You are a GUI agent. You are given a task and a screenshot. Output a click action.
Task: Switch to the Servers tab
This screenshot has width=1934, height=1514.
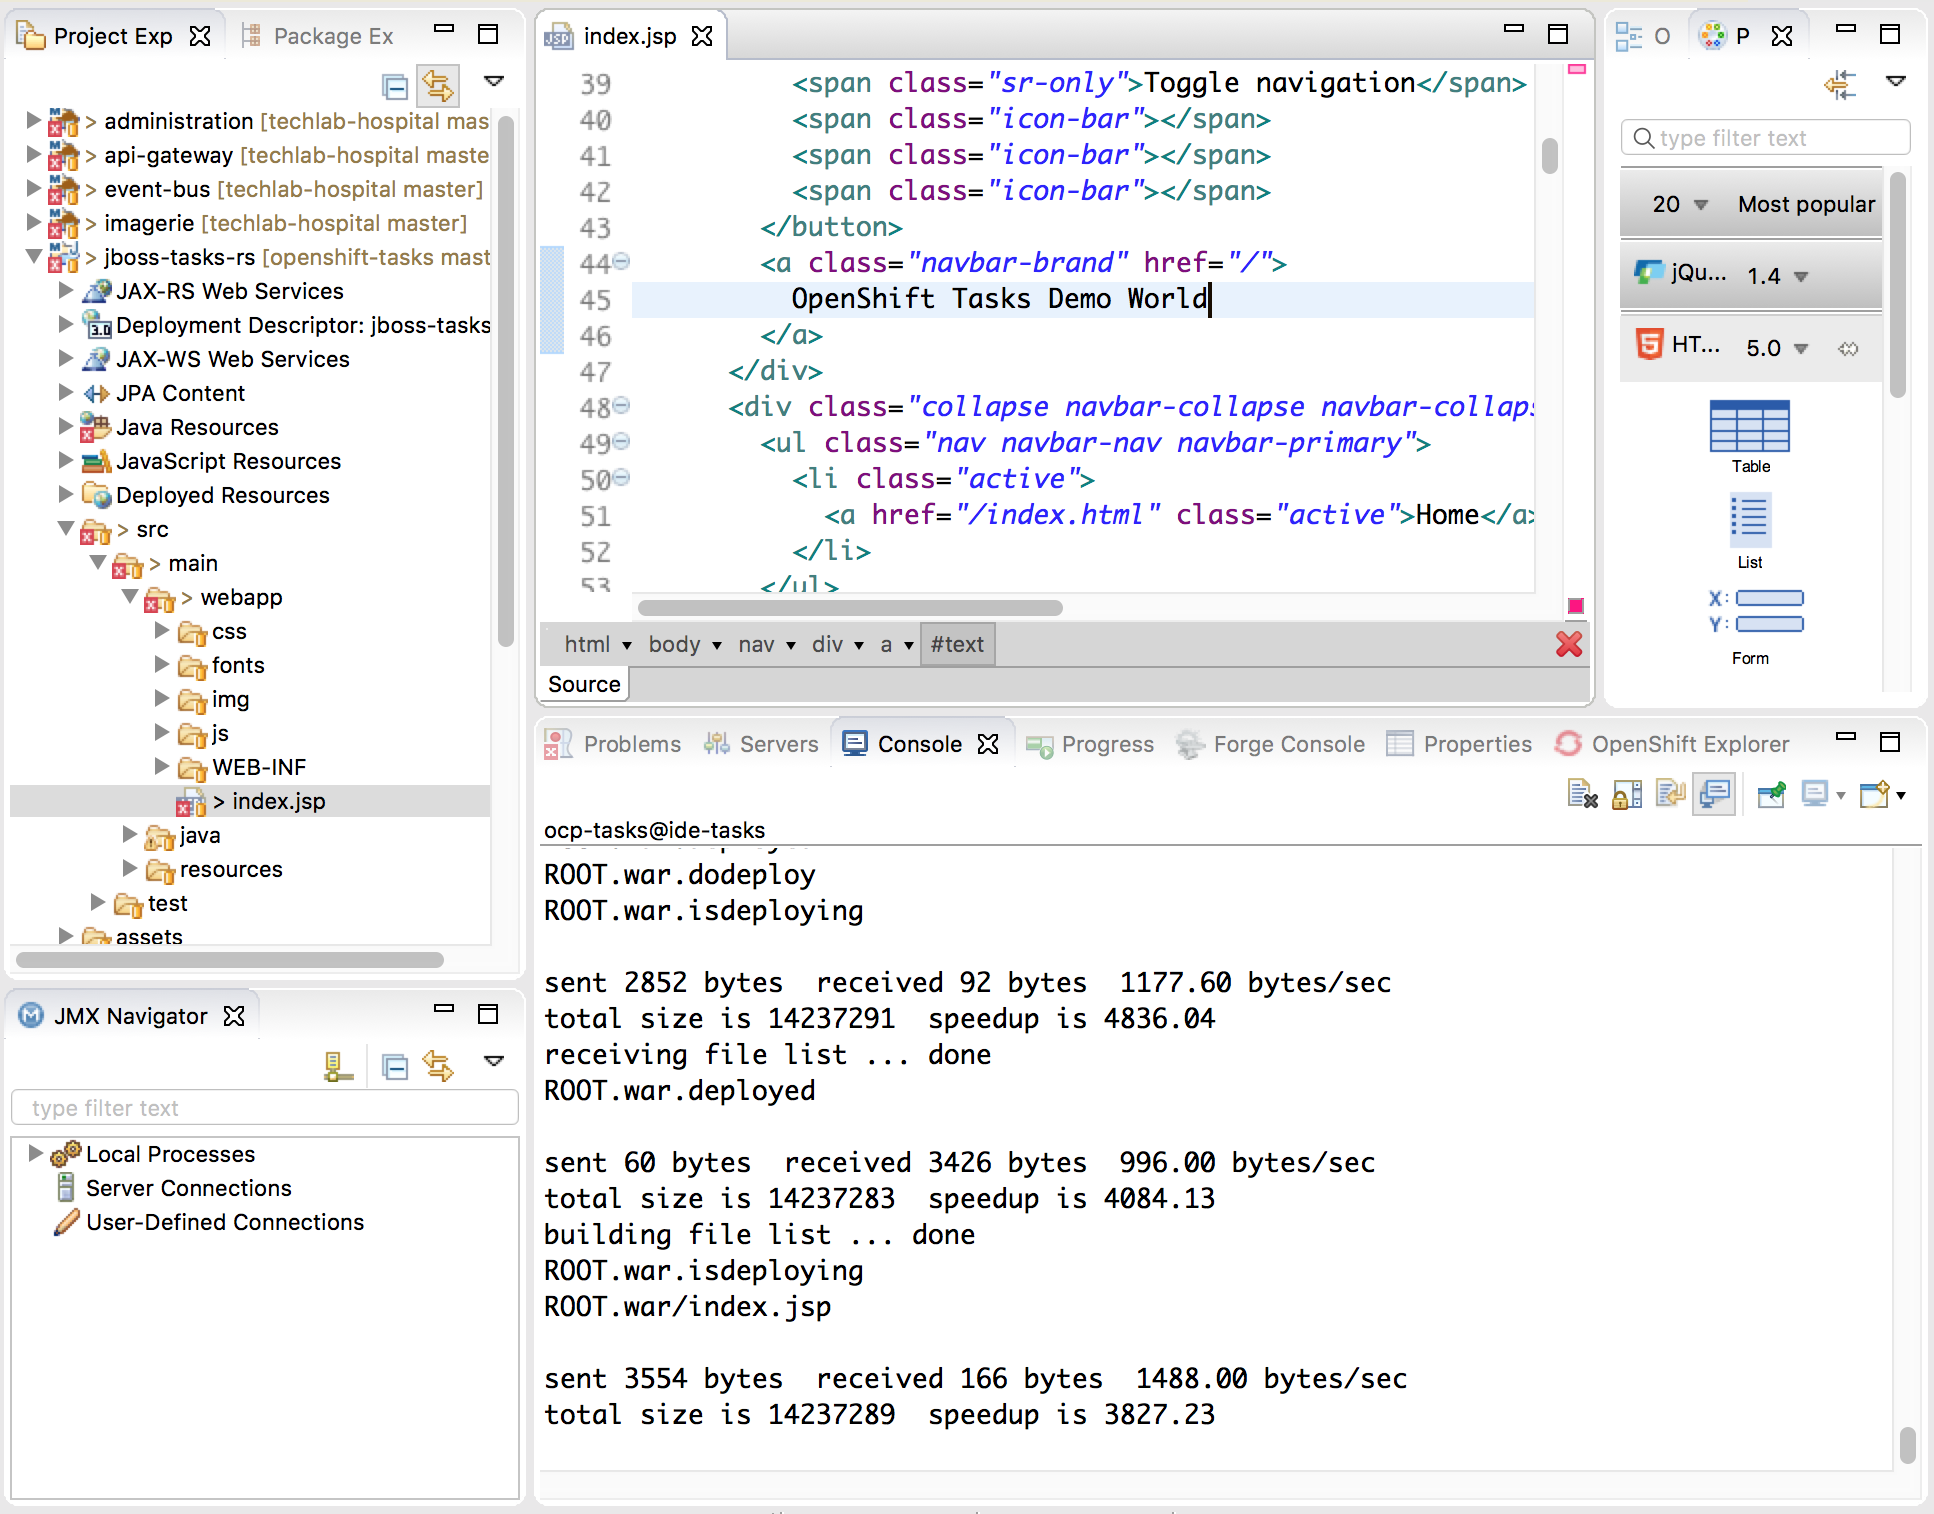(x=762, y=744)
